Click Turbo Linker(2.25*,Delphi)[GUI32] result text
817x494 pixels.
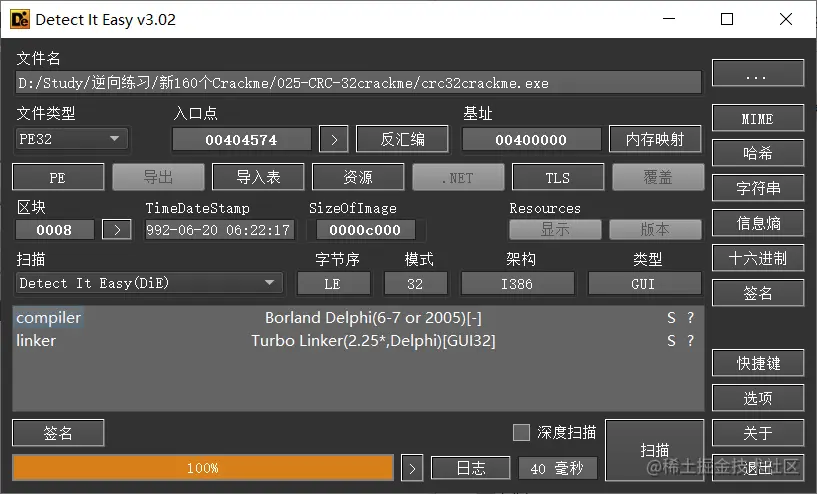[373, 340]
